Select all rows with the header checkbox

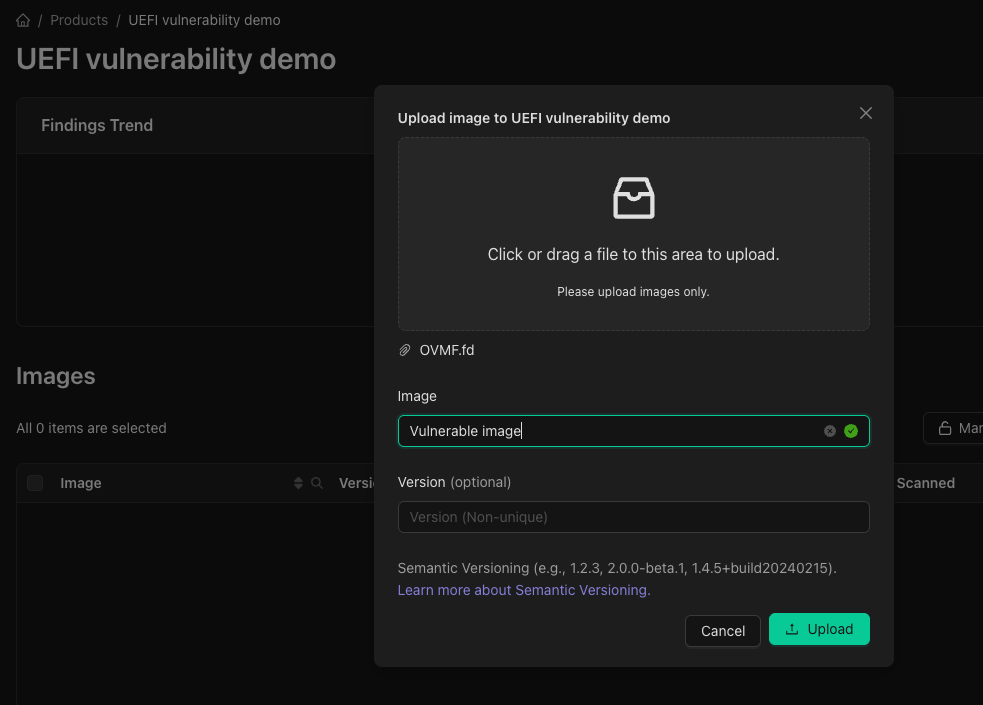[35, 481]
